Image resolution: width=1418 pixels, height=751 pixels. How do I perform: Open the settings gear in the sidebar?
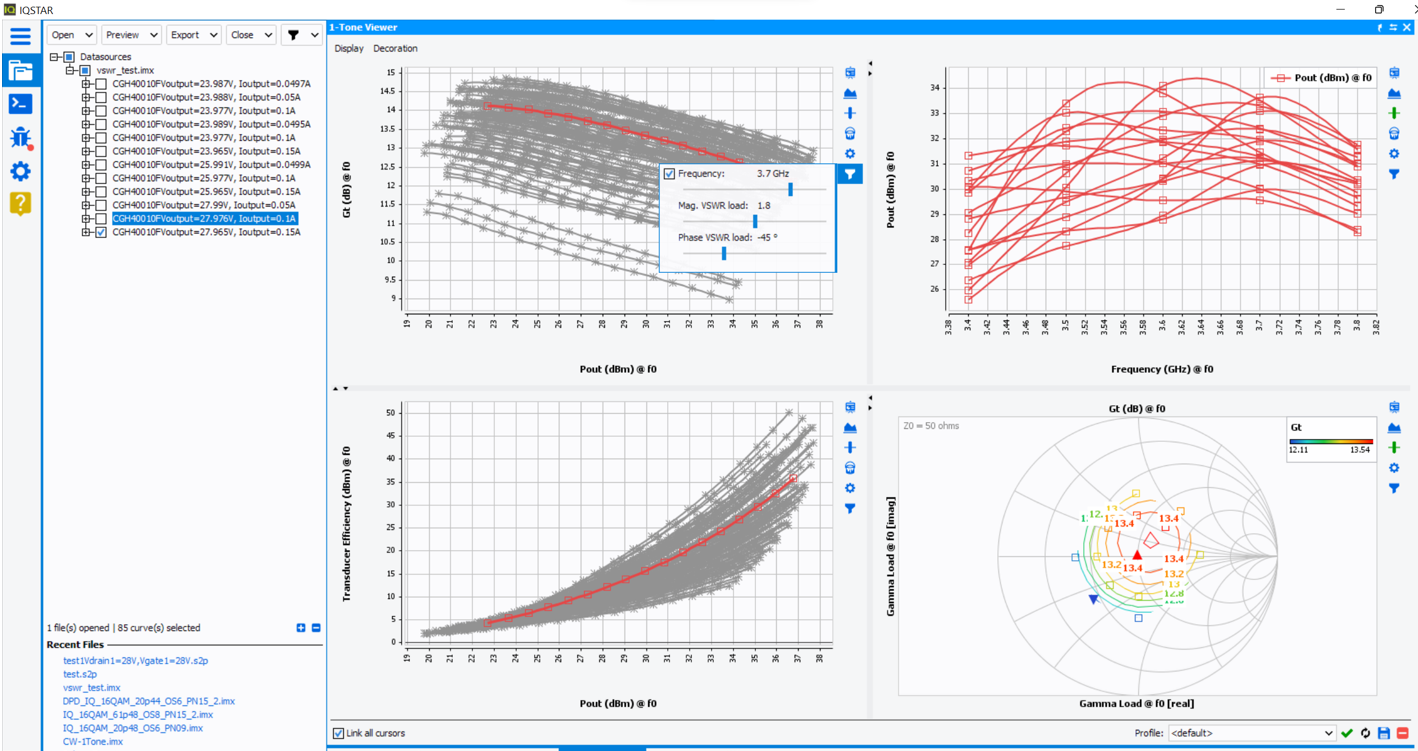[20, 171]
